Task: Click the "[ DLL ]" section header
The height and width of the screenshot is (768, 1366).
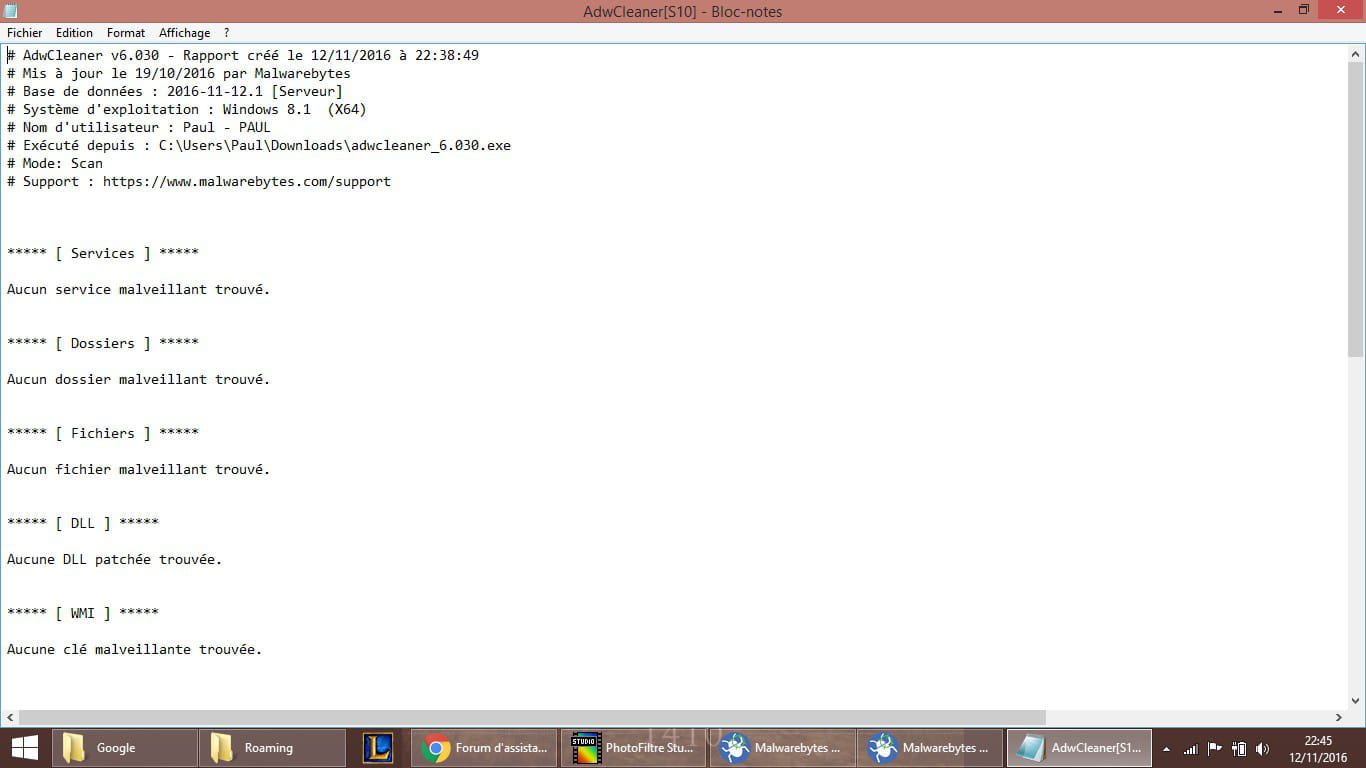Action: click(x=83, y=523)
